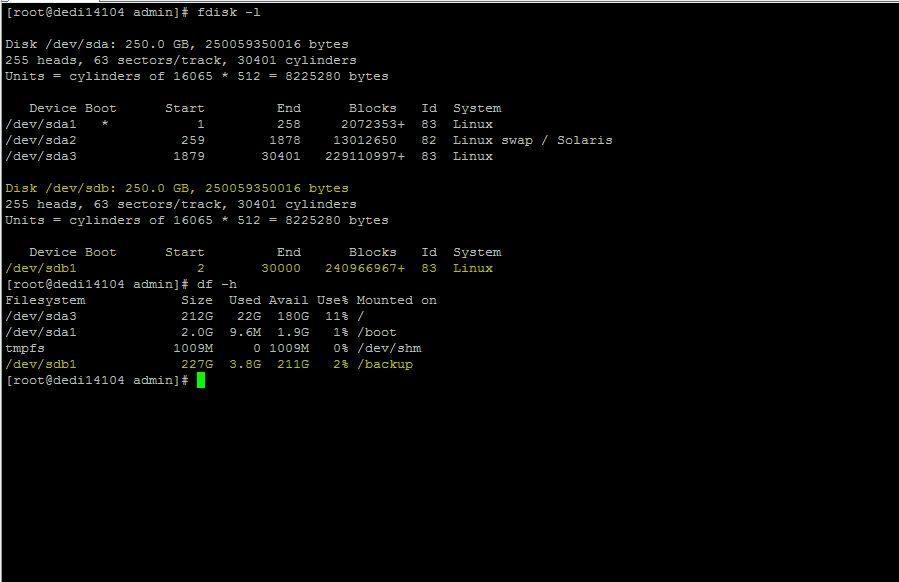Click the 'Mounted on' column header

click(397, 300)
